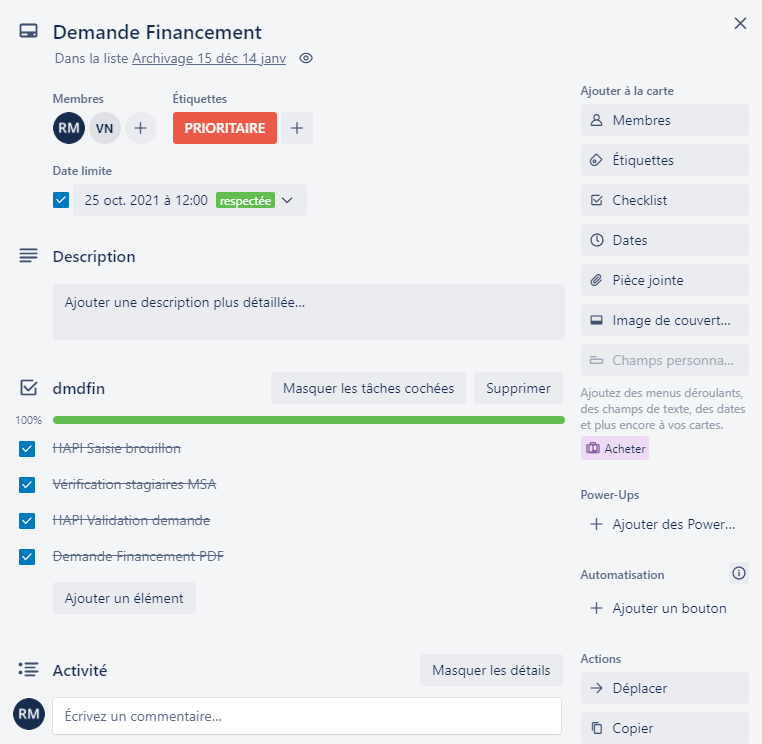762x744 pixels.
Task: Open Membres in Ajouter à la carte
Action: point(664,120)
